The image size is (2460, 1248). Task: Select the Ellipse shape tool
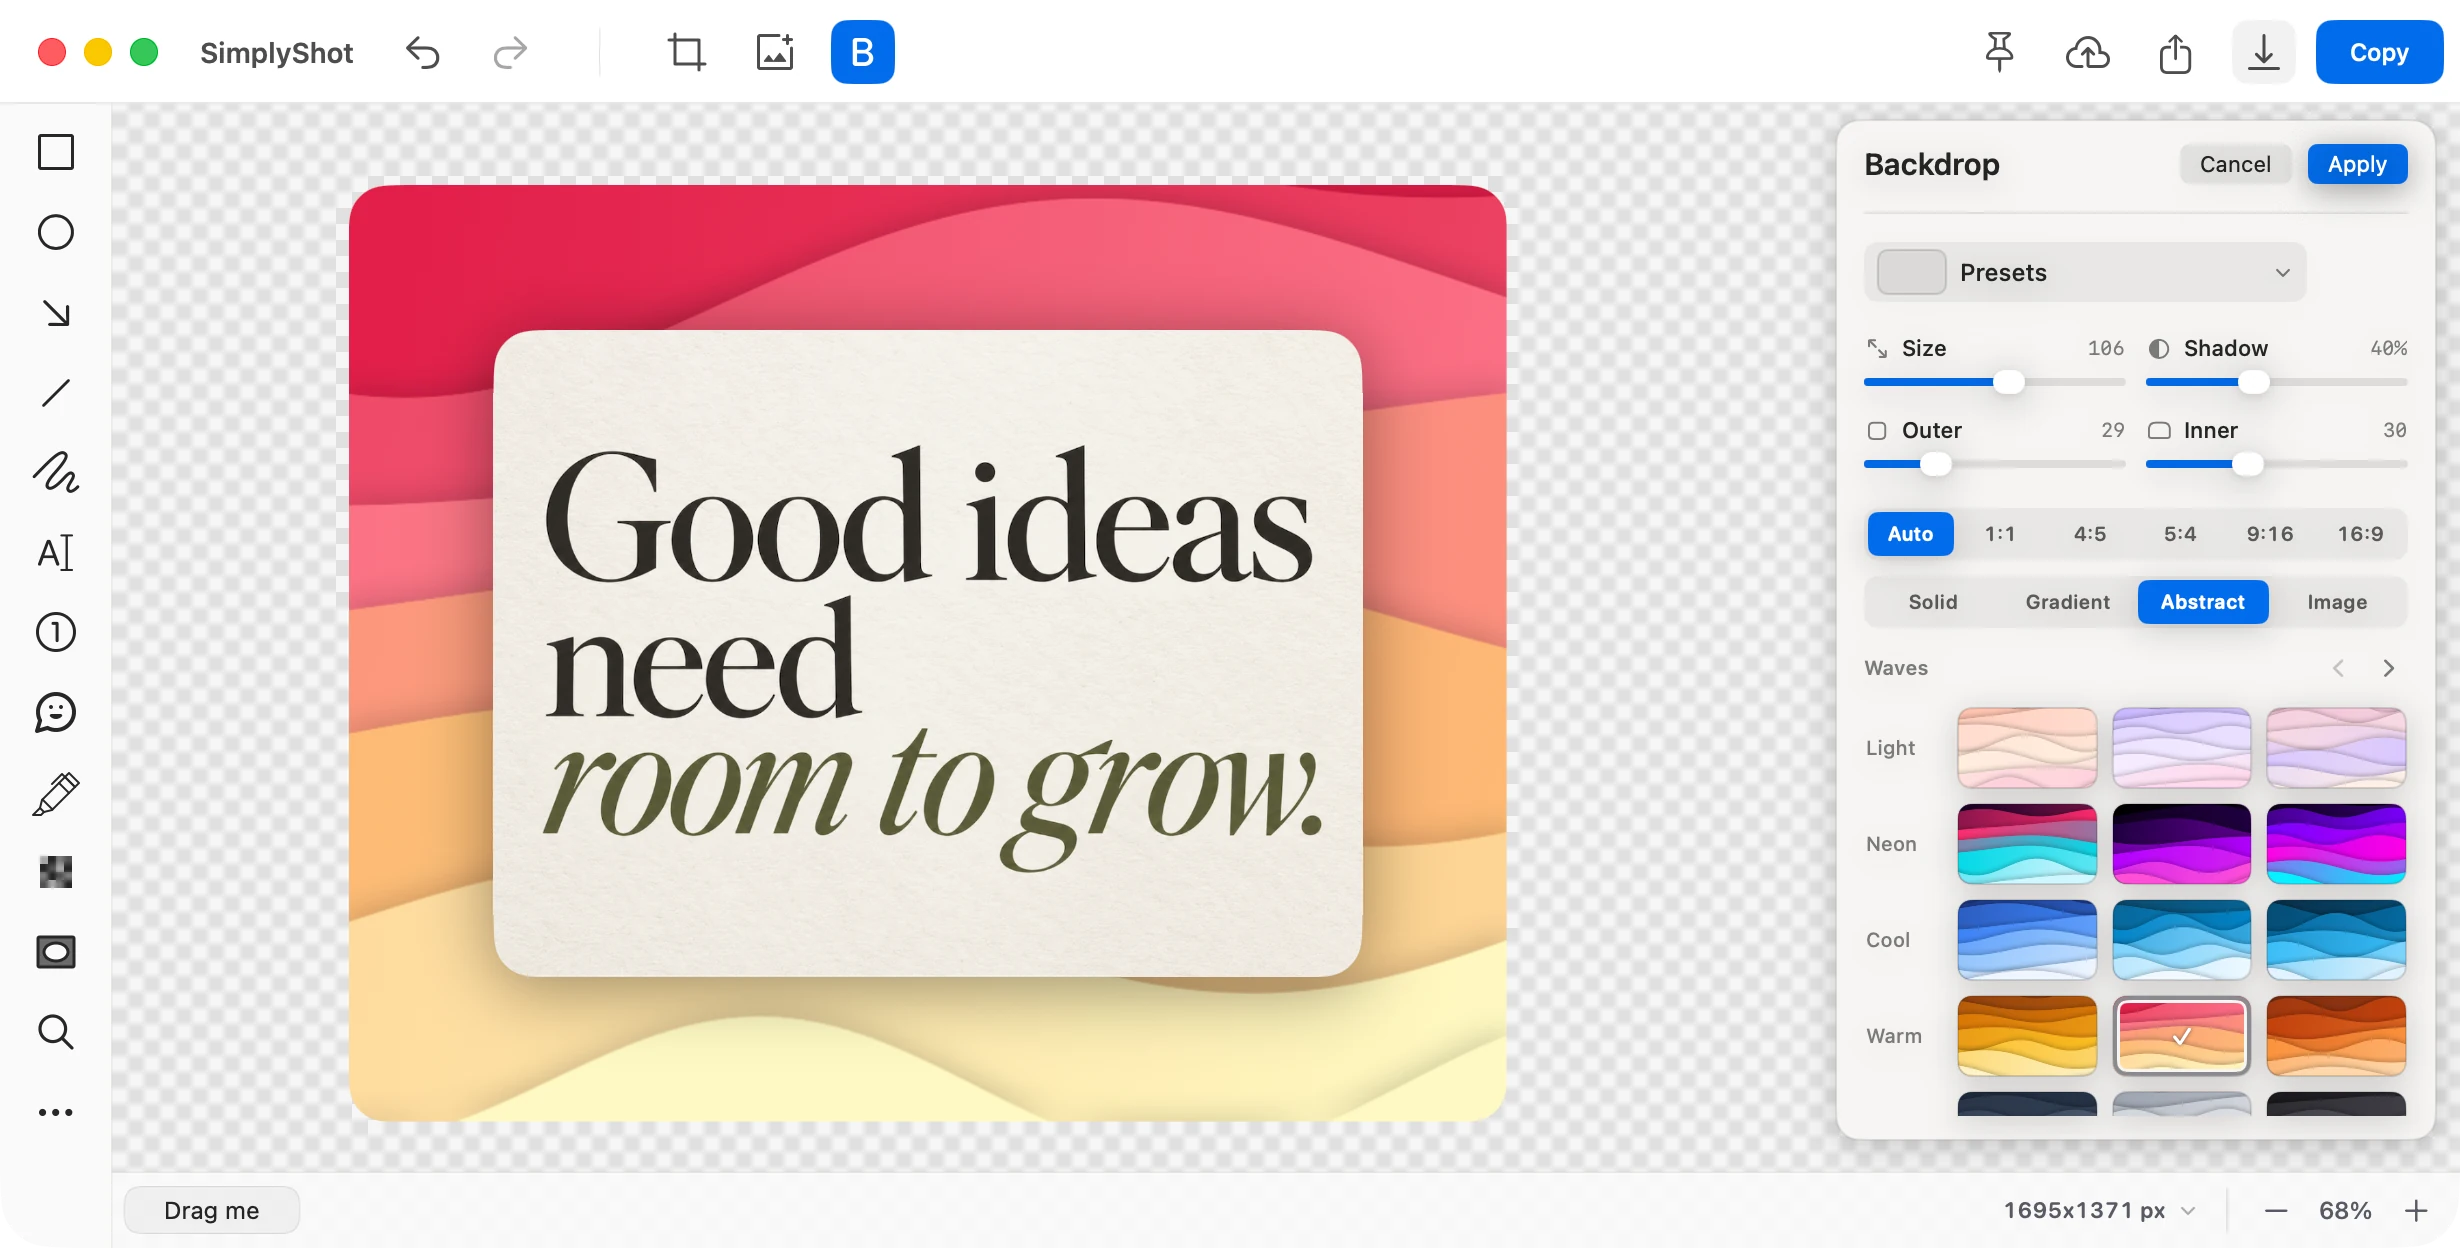[56, 233]
